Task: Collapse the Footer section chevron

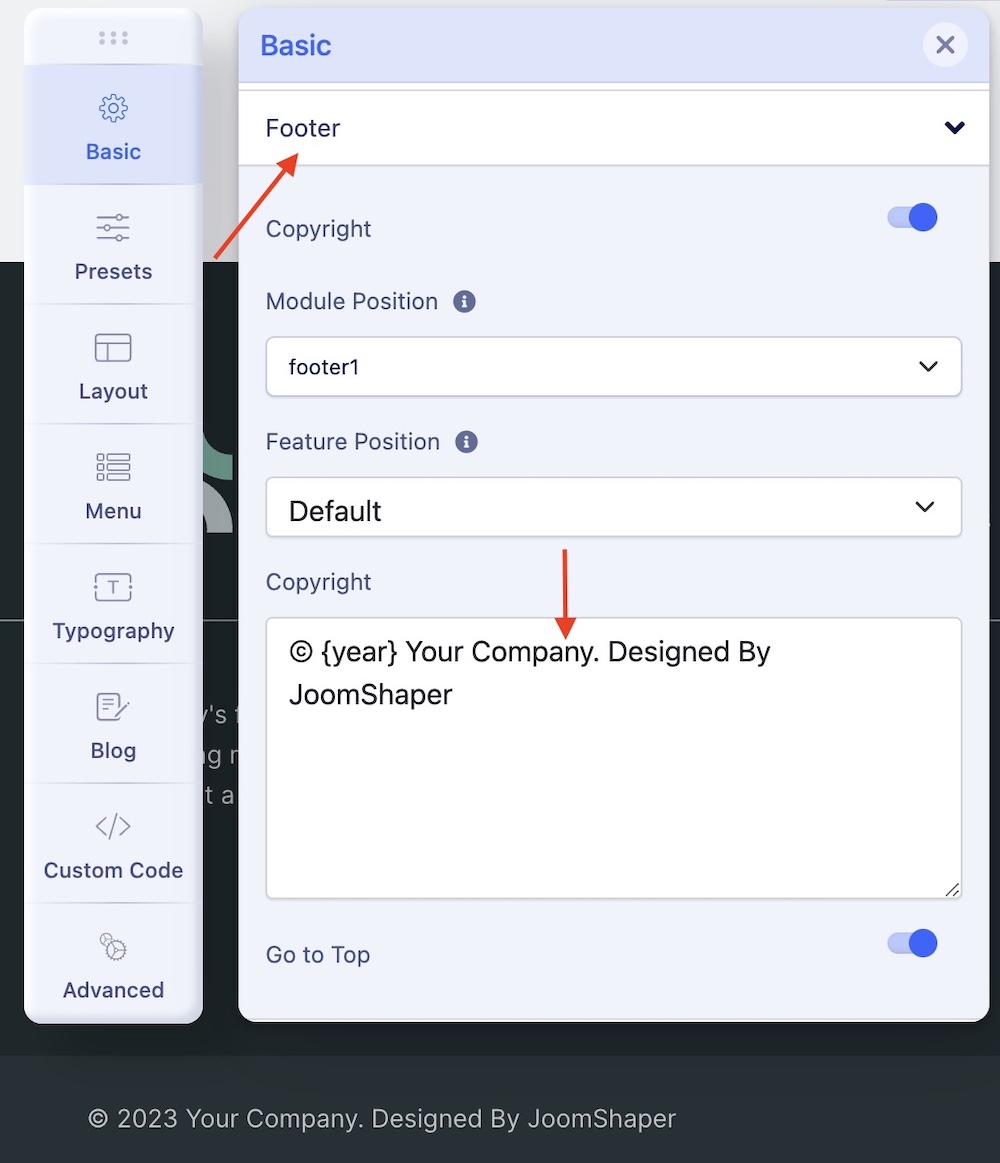Action: click(x=954, y=128)
